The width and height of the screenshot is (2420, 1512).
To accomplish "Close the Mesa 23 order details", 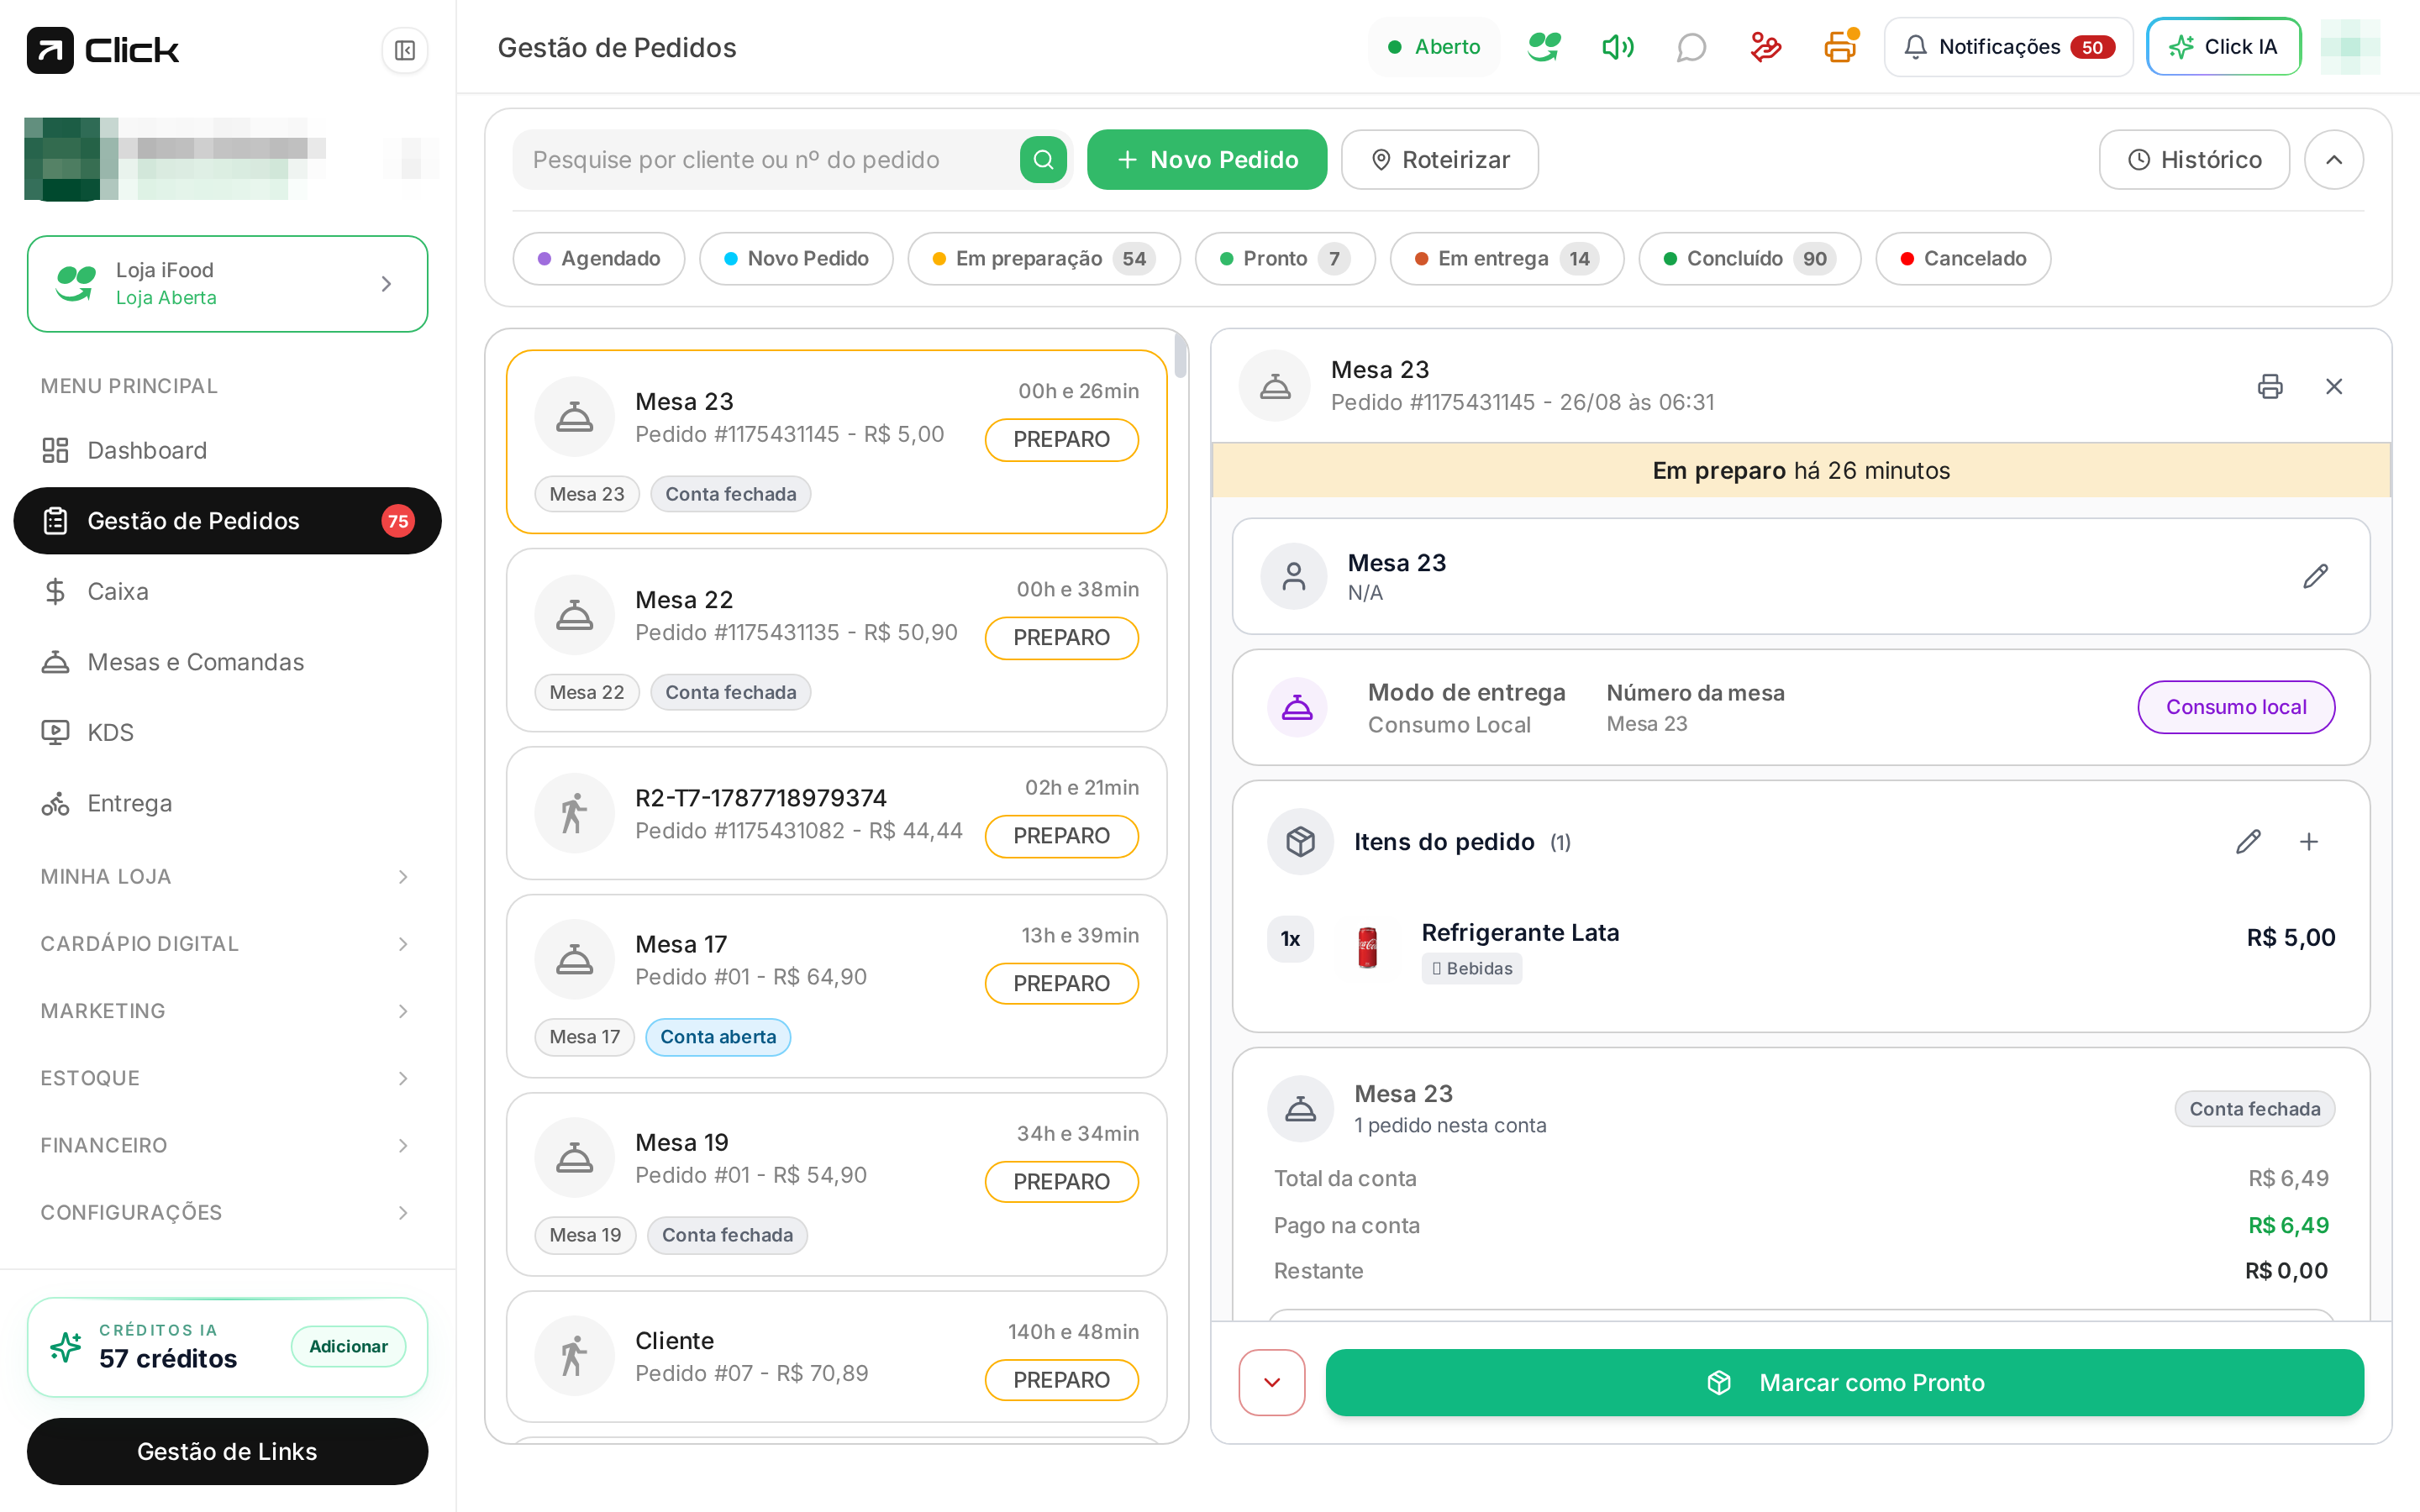I will click(2334, 386).
